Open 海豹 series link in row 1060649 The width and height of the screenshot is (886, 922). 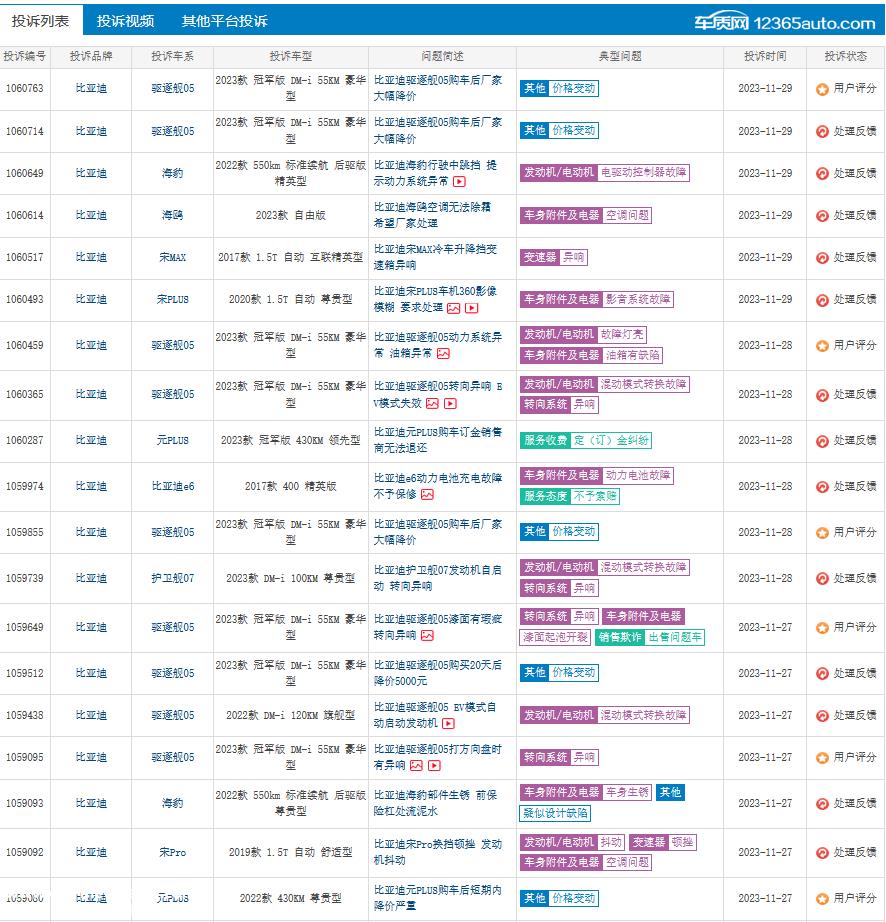coord(172,173)
